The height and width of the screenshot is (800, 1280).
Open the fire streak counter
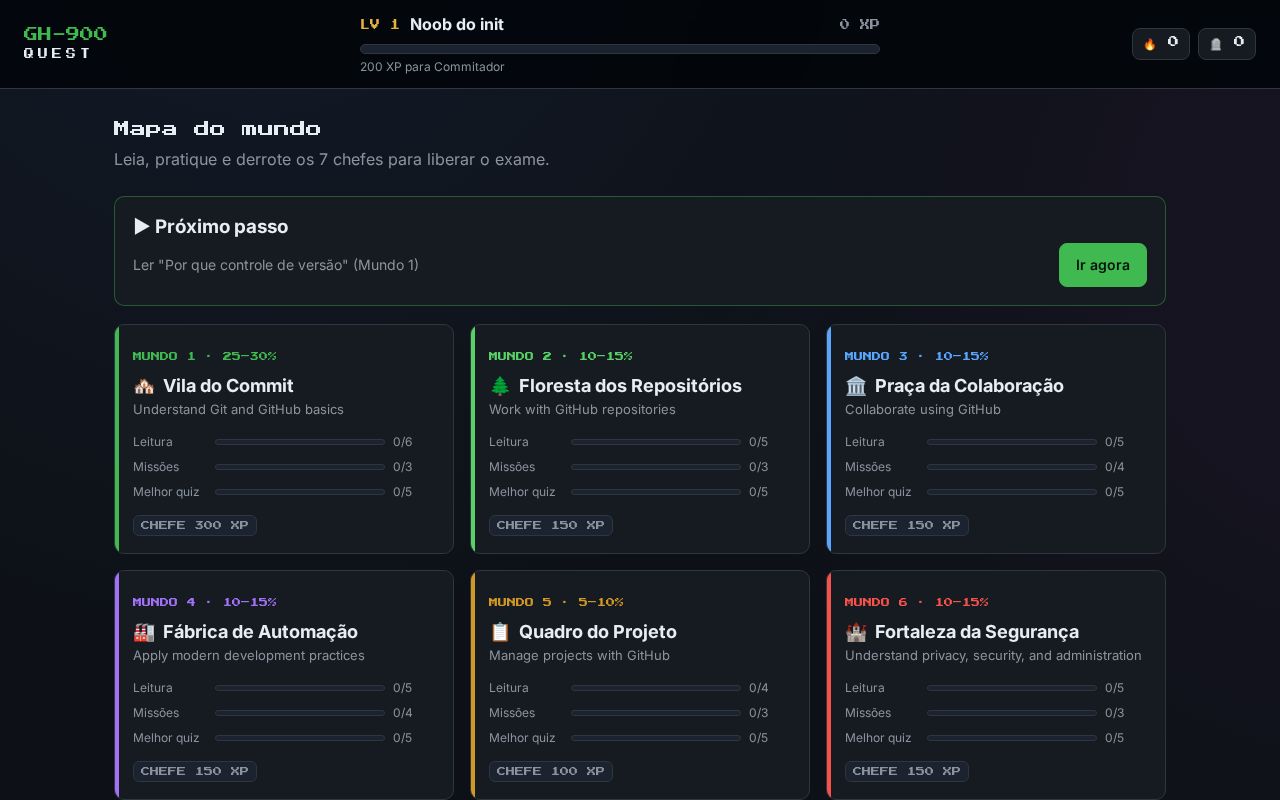click(1161, 44)
